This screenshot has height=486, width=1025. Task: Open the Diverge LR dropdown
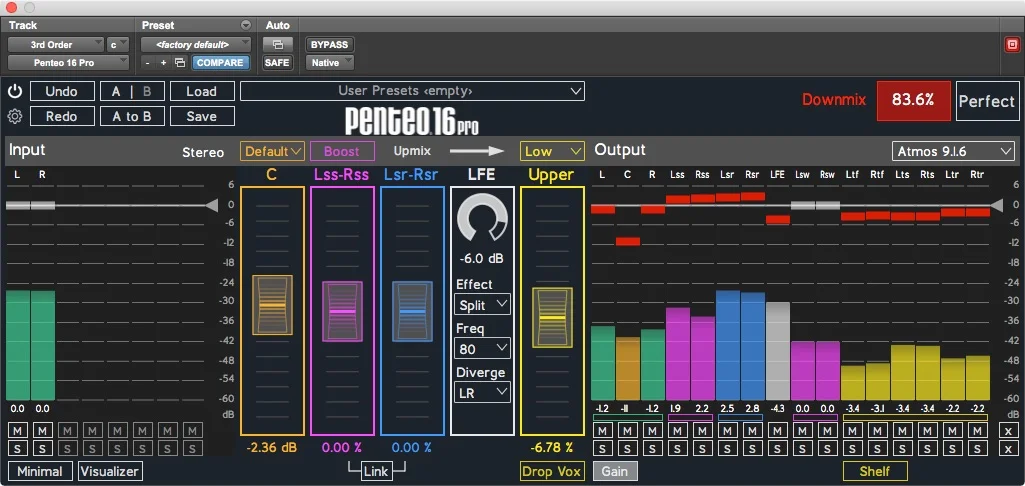click(482, 392)
